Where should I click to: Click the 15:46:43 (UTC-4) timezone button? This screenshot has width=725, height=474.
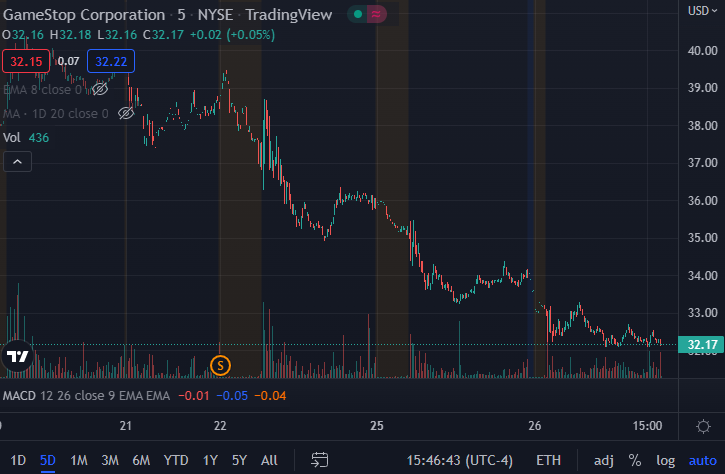(460, 460)
